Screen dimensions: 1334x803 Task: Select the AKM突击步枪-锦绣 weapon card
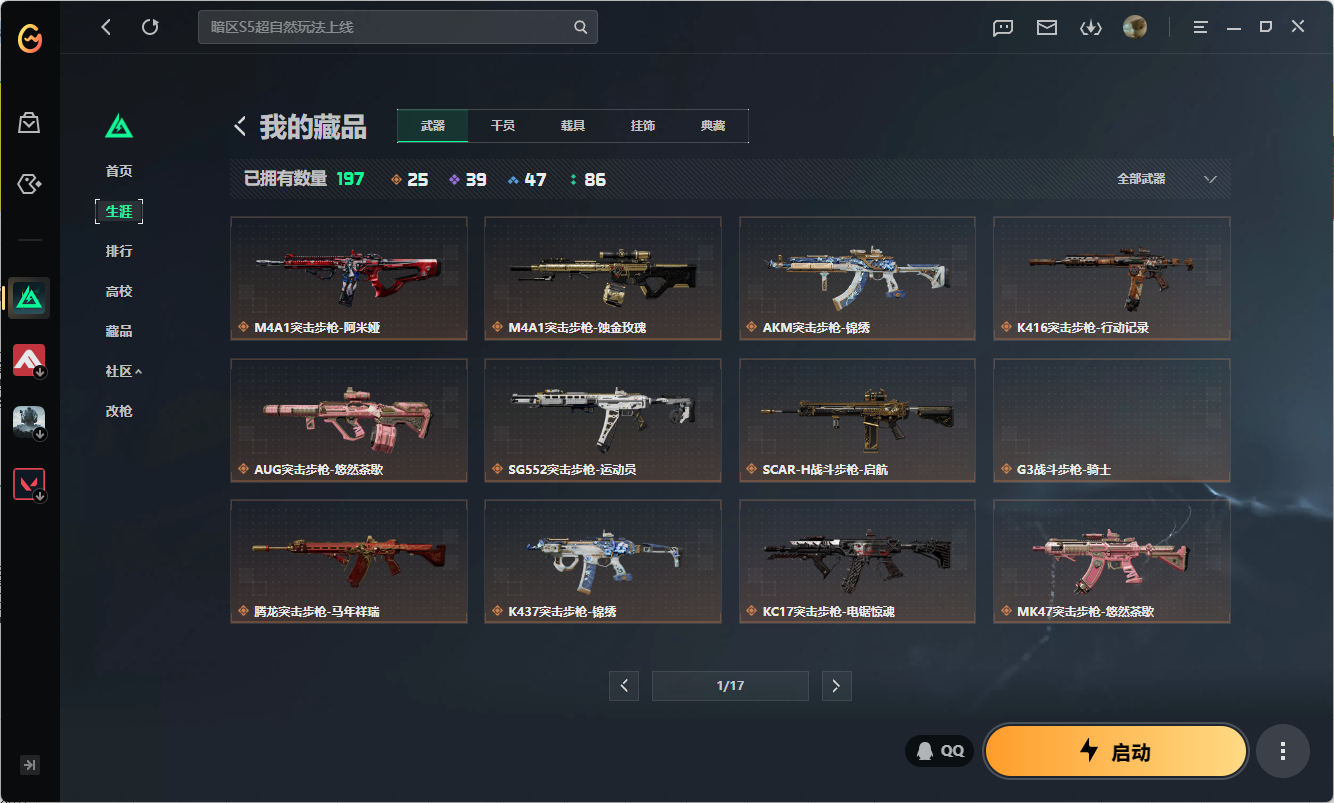pyautogui.click(x=857, y=278)
